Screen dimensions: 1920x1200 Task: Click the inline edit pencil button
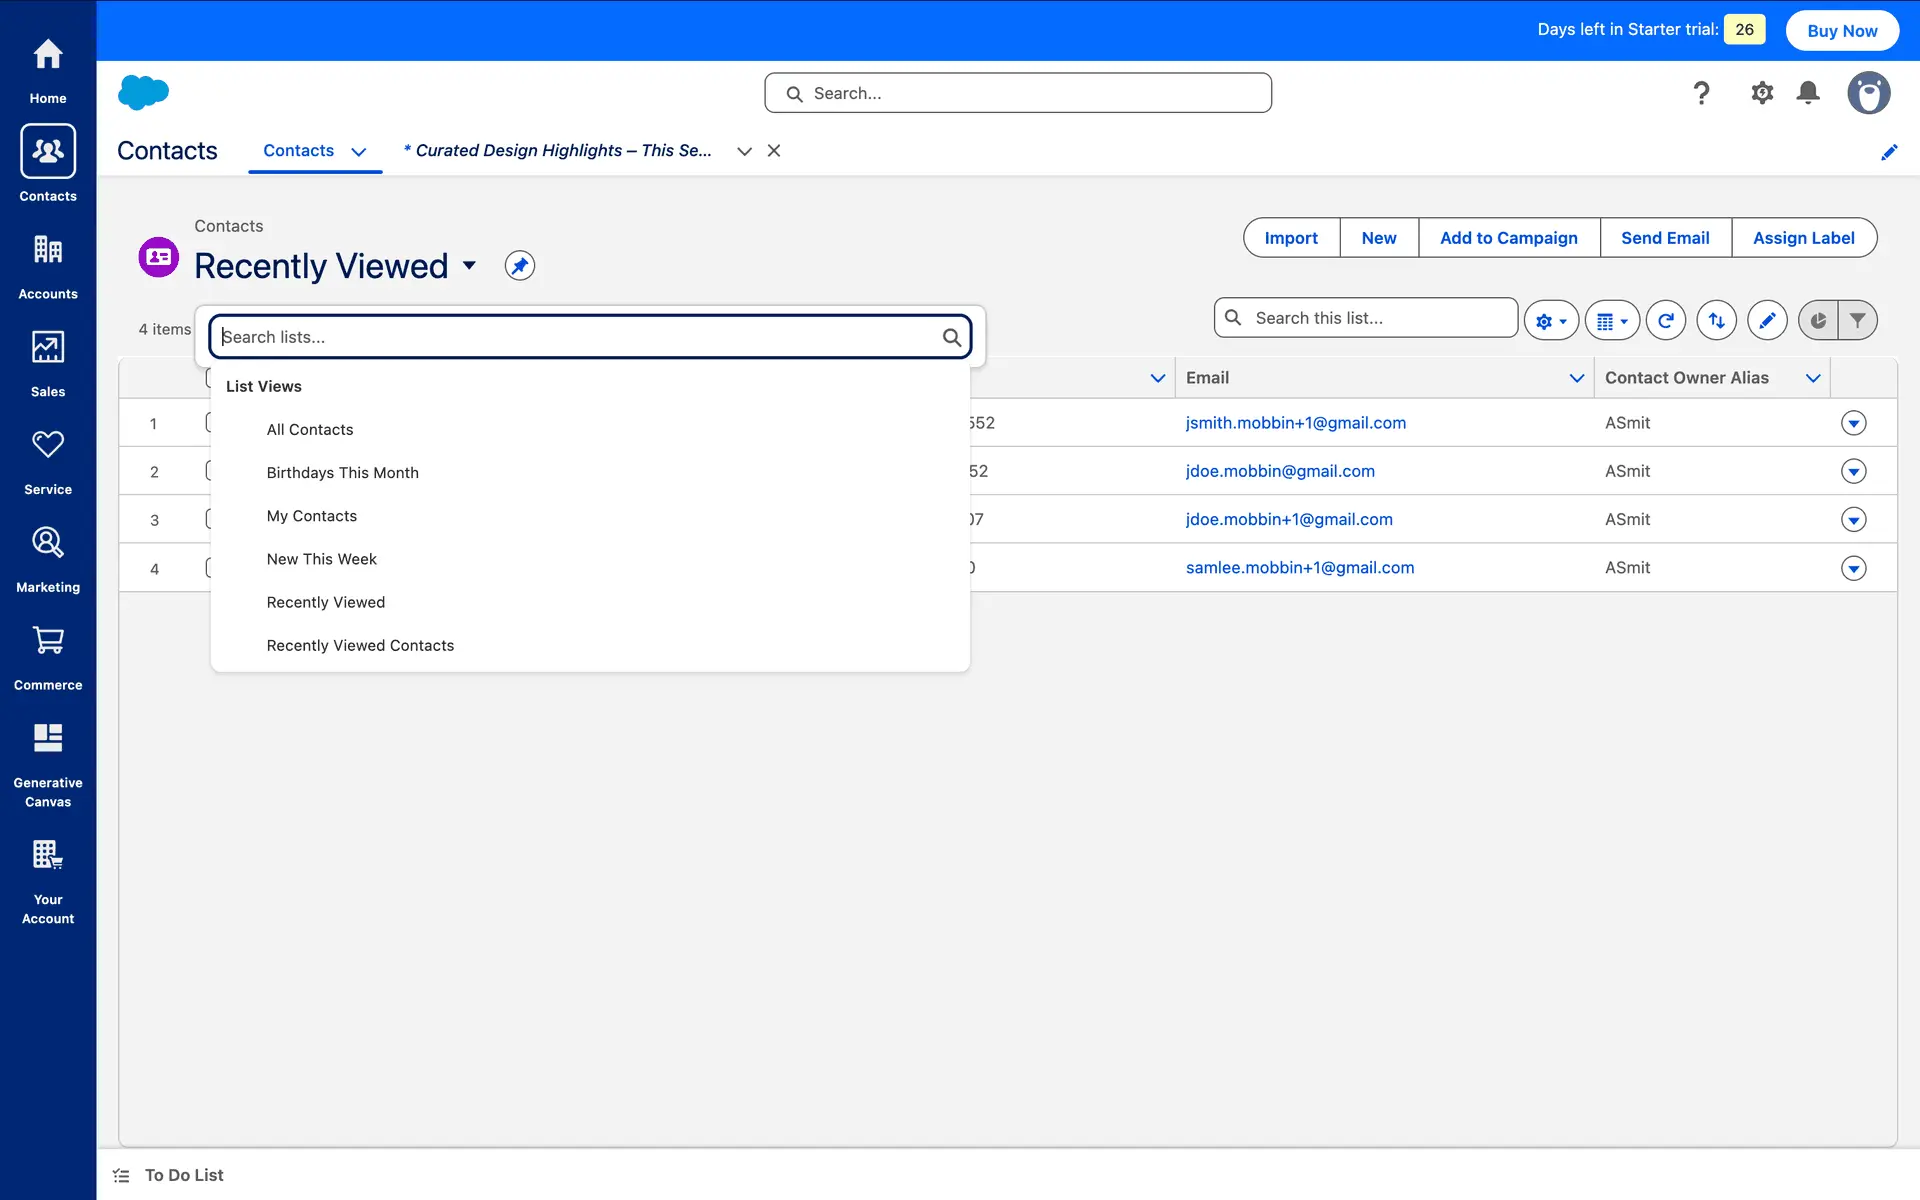point(1767,320)
